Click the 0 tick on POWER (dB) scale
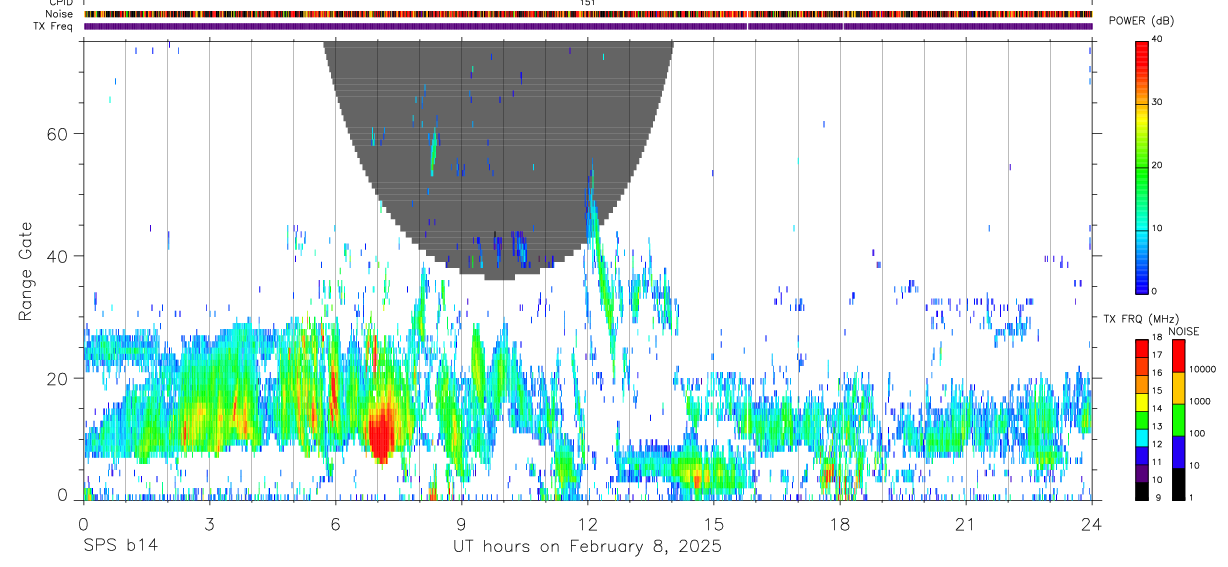Viewport: 1228px width, 567px height. point(1154,291)
